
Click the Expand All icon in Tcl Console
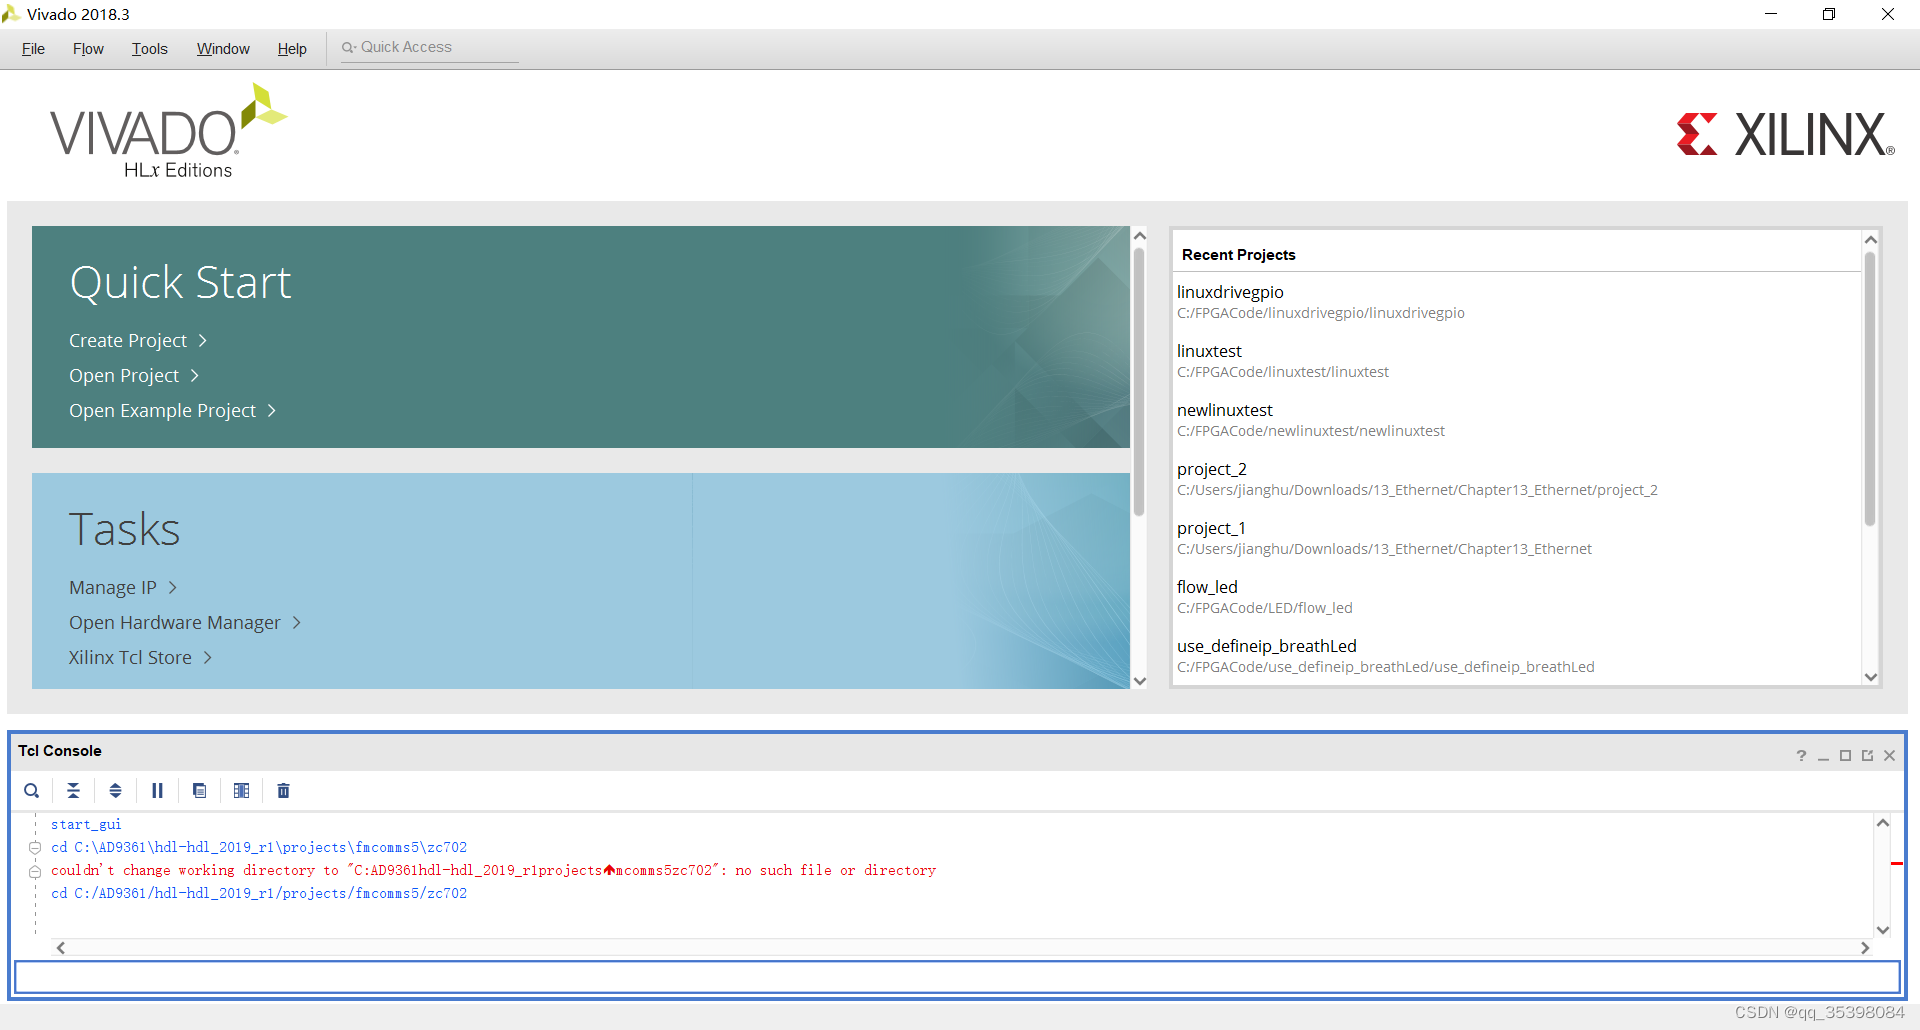pos(116,791)
